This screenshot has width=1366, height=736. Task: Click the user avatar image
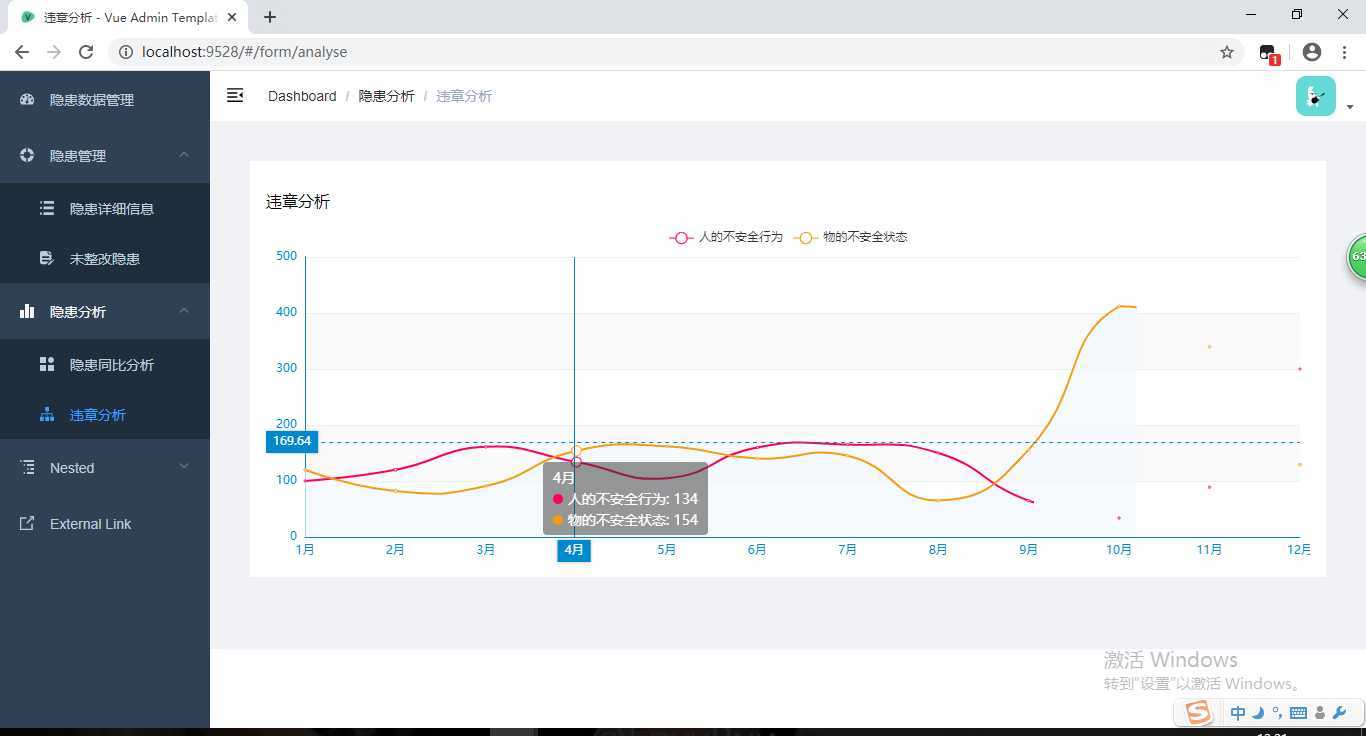pos(1316,96)
